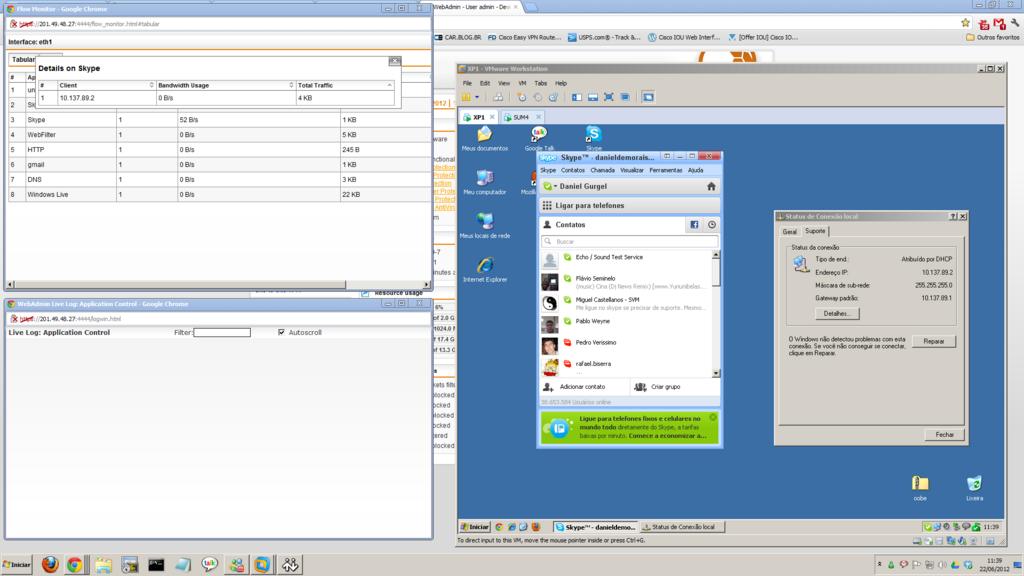Open Skype desktop shortcut in VM

click(593, 138)
